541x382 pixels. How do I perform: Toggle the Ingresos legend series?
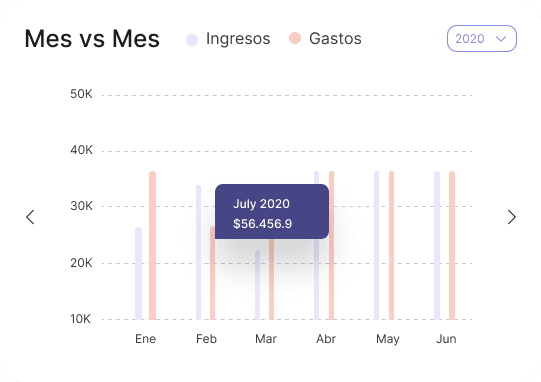(228, 39)
